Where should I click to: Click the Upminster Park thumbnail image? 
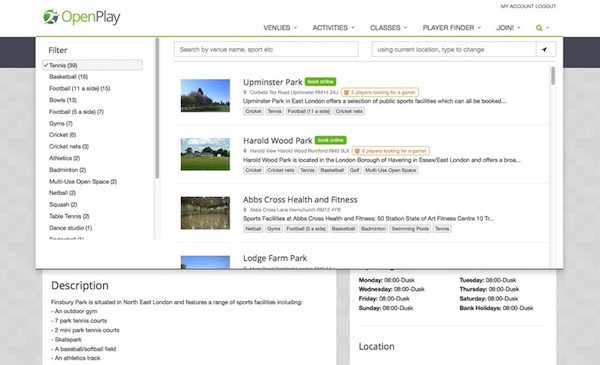pos(205,95)
